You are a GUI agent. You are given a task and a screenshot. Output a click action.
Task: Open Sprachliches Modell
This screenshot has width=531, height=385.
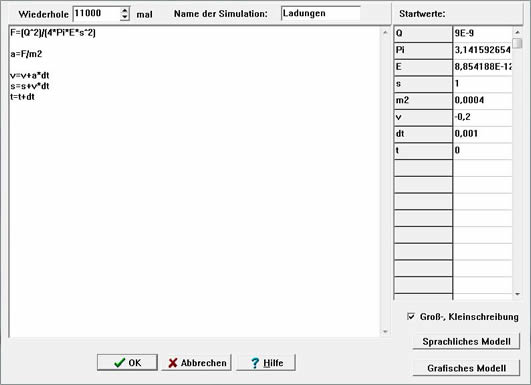click(466, 341)
